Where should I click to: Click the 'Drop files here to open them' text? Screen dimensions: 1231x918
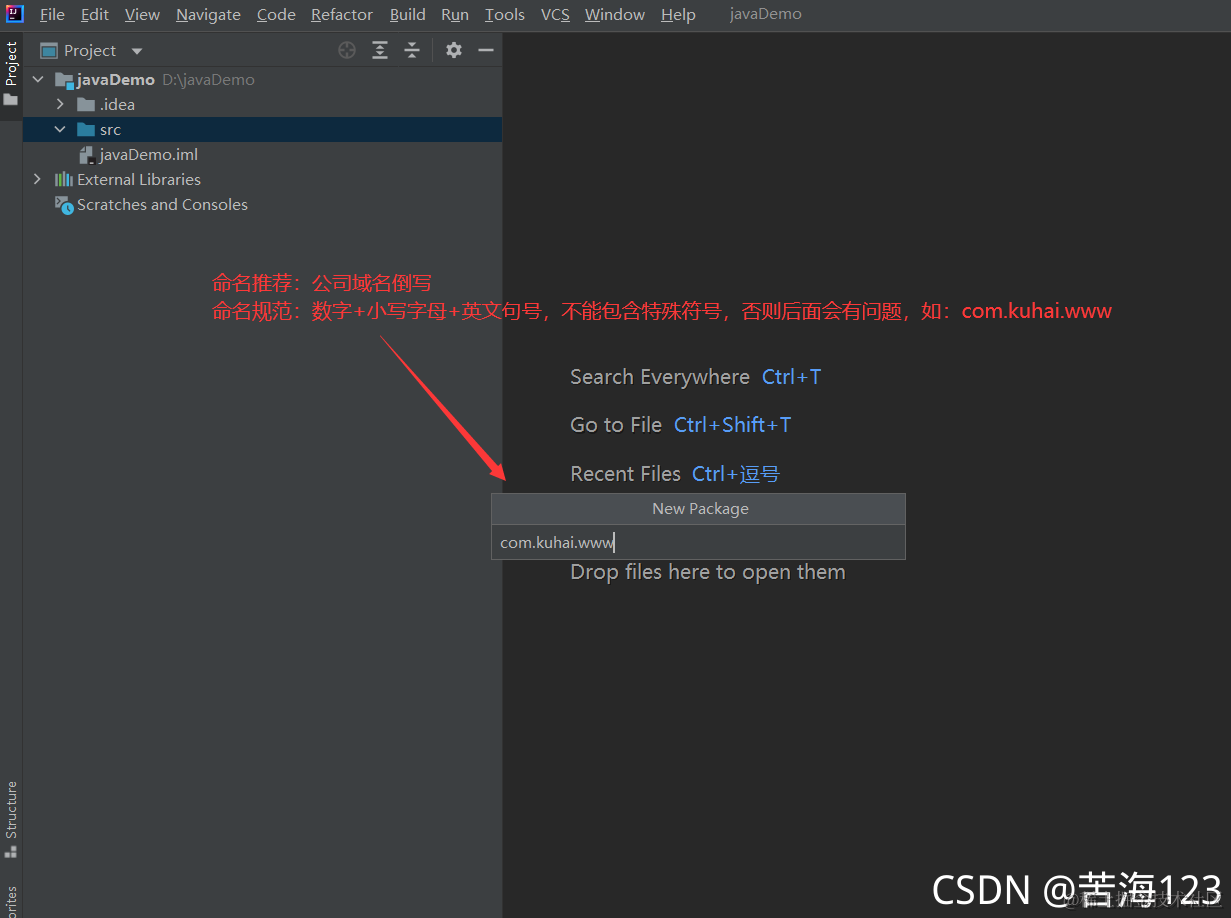click(708, 572)
